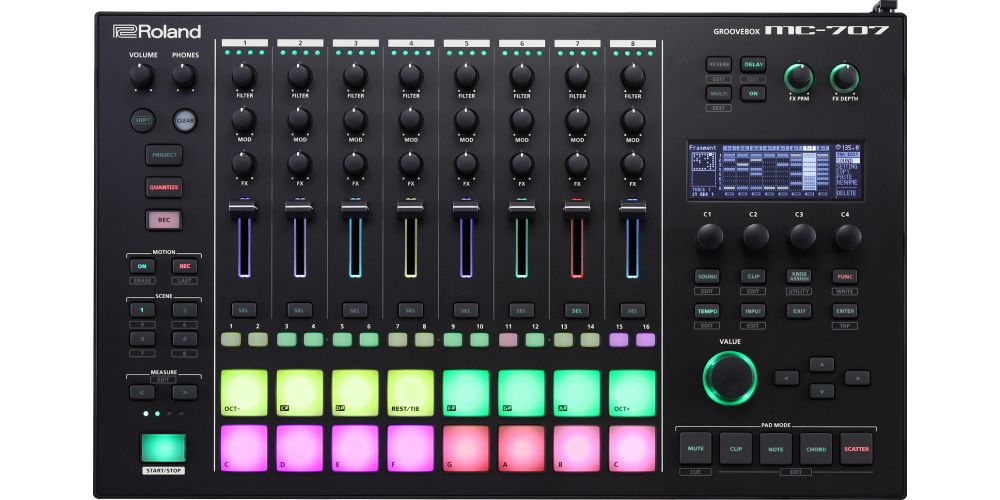1000x500 pixels.
Task: Tap the OCT+ pad
Action: (632, 393)
